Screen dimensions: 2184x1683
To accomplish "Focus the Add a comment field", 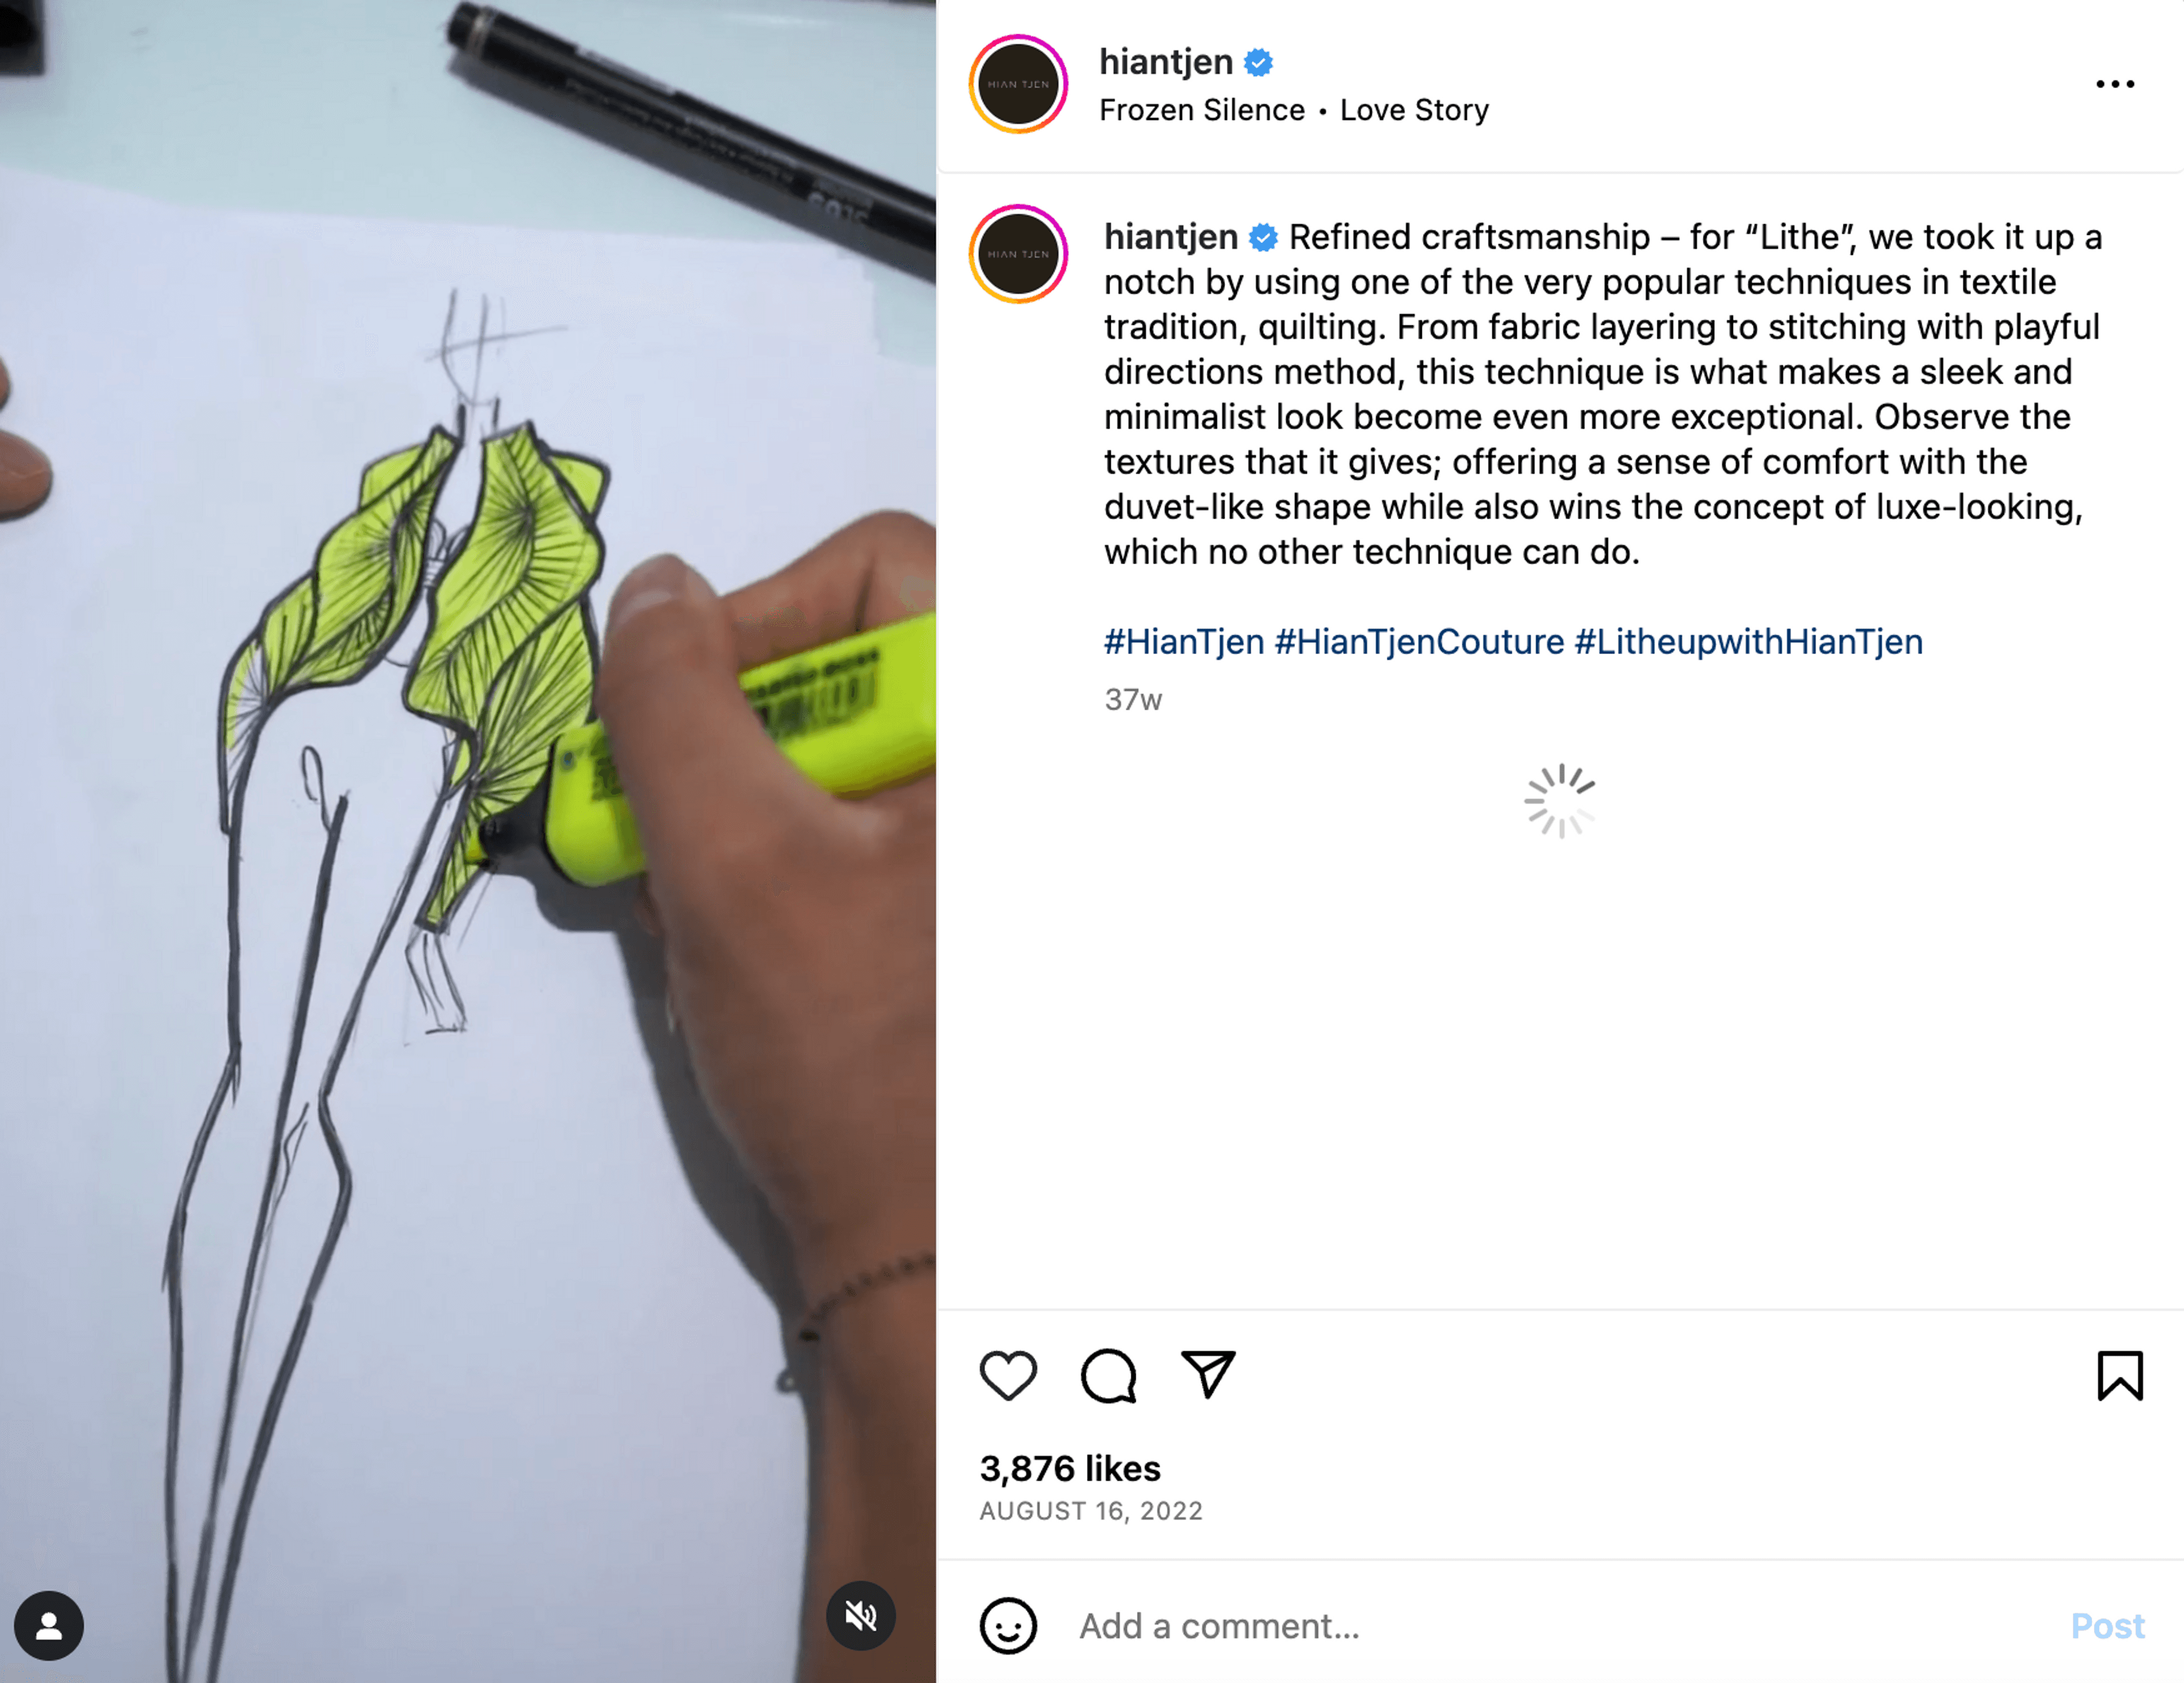I will coord(1560,1626).
